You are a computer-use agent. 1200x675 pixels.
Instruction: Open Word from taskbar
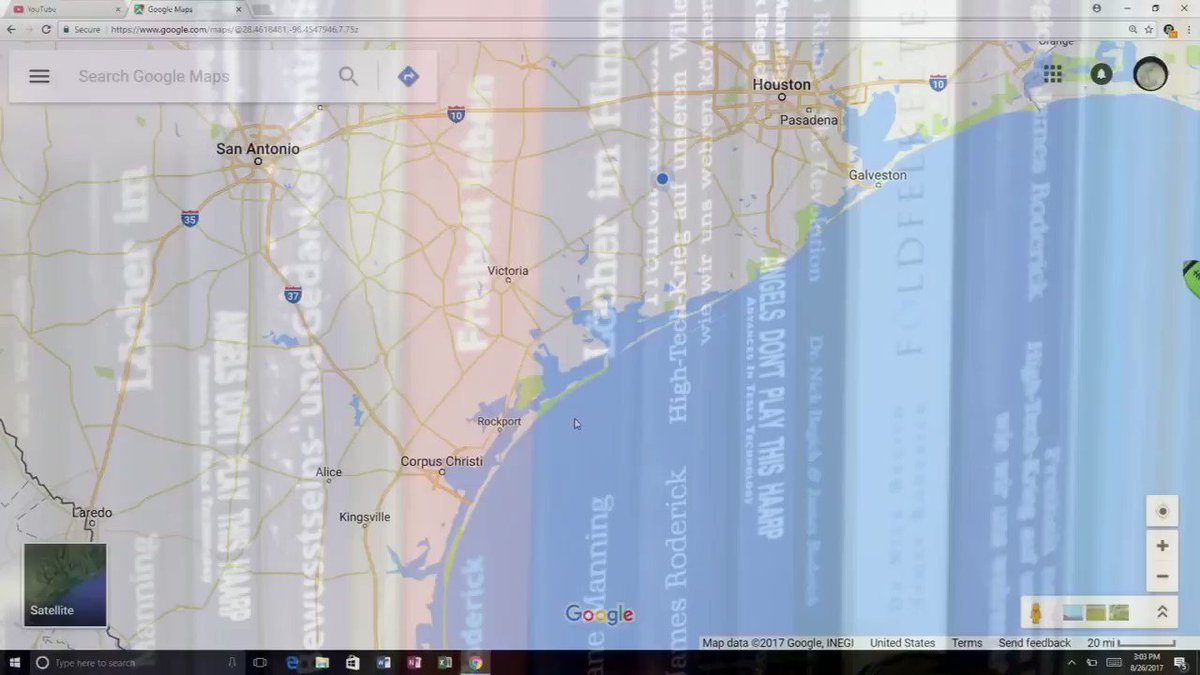point(383,663)
